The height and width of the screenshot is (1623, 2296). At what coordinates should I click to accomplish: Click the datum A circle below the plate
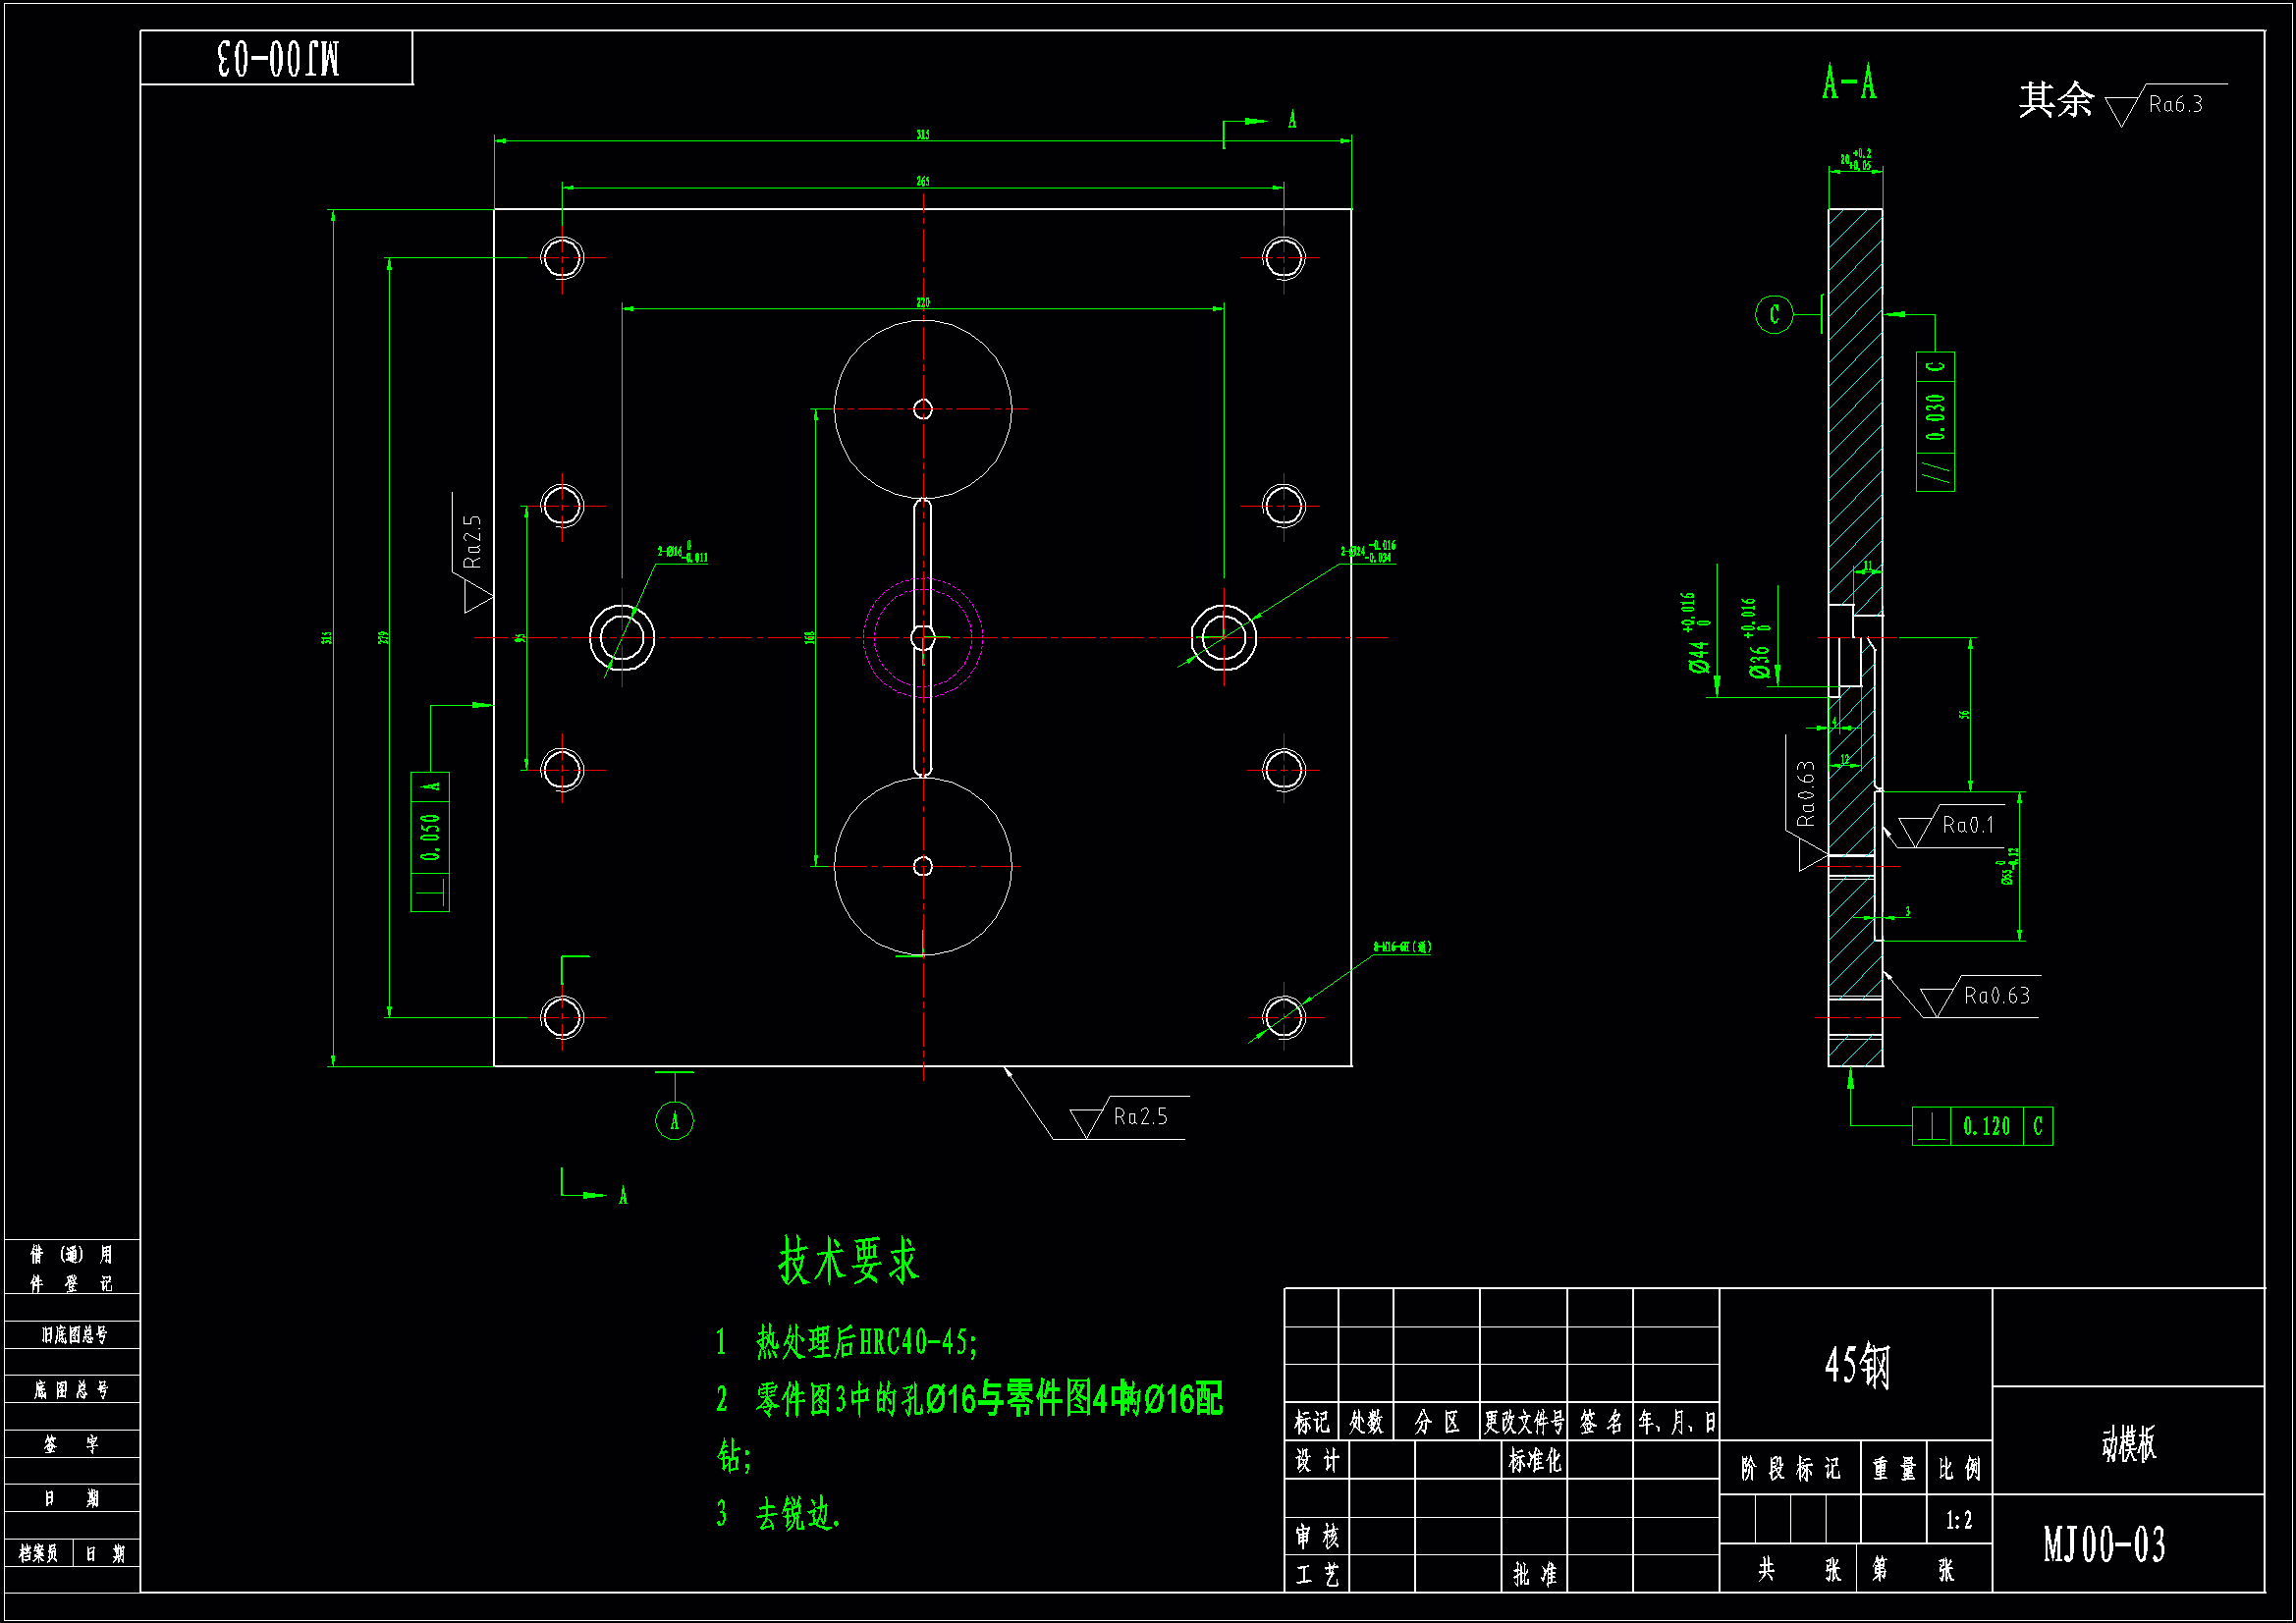(x=674, y=1121)
